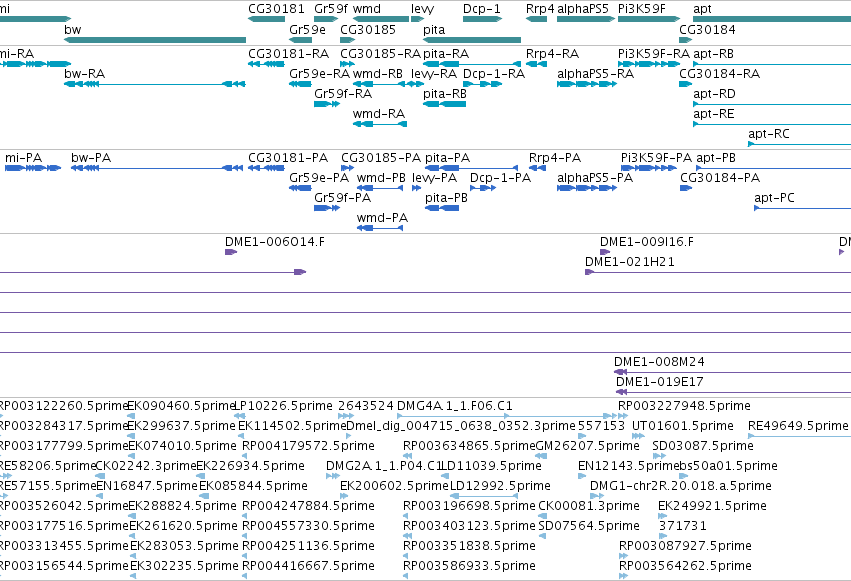Select the Gr59f-RA transcript
The width and height of the screenshot is (851, 581).
pos(327,104)
